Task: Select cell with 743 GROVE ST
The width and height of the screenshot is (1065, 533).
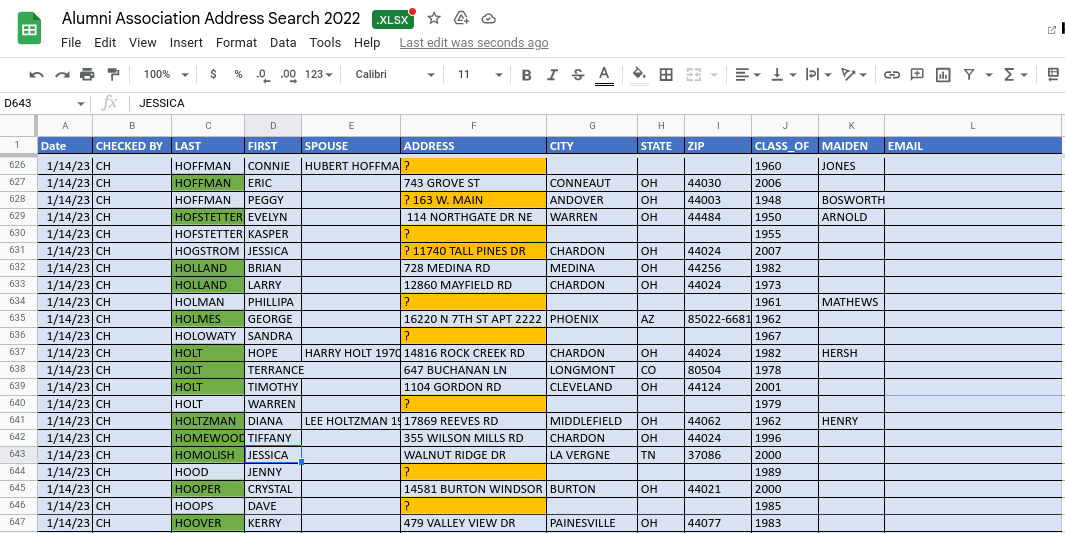Action: click(x=473, y=183)
